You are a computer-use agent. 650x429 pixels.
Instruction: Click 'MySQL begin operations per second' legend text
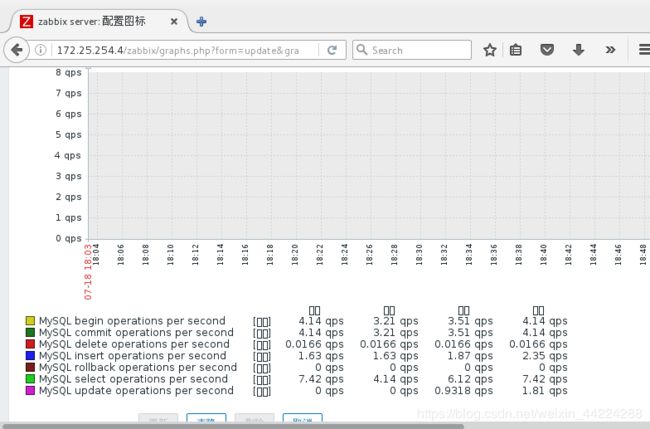click(x=132, y=321)
